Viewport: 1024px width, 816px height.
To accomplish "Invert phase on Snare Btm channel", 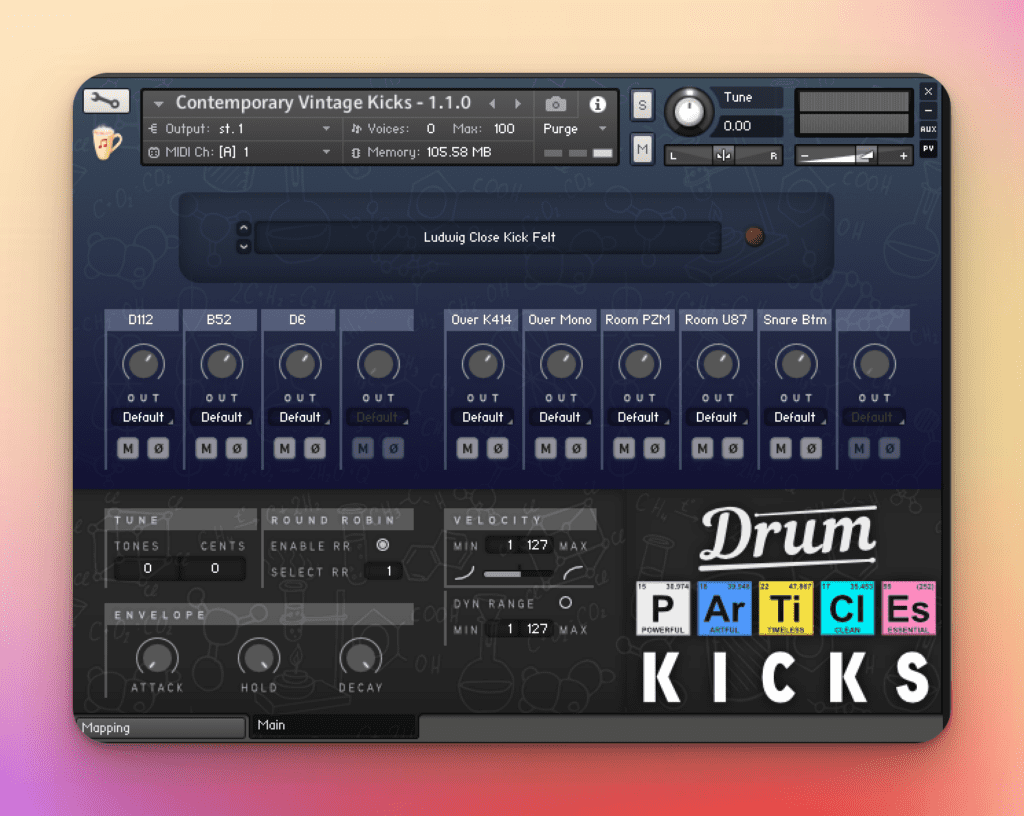I will [x=811, y=448].
